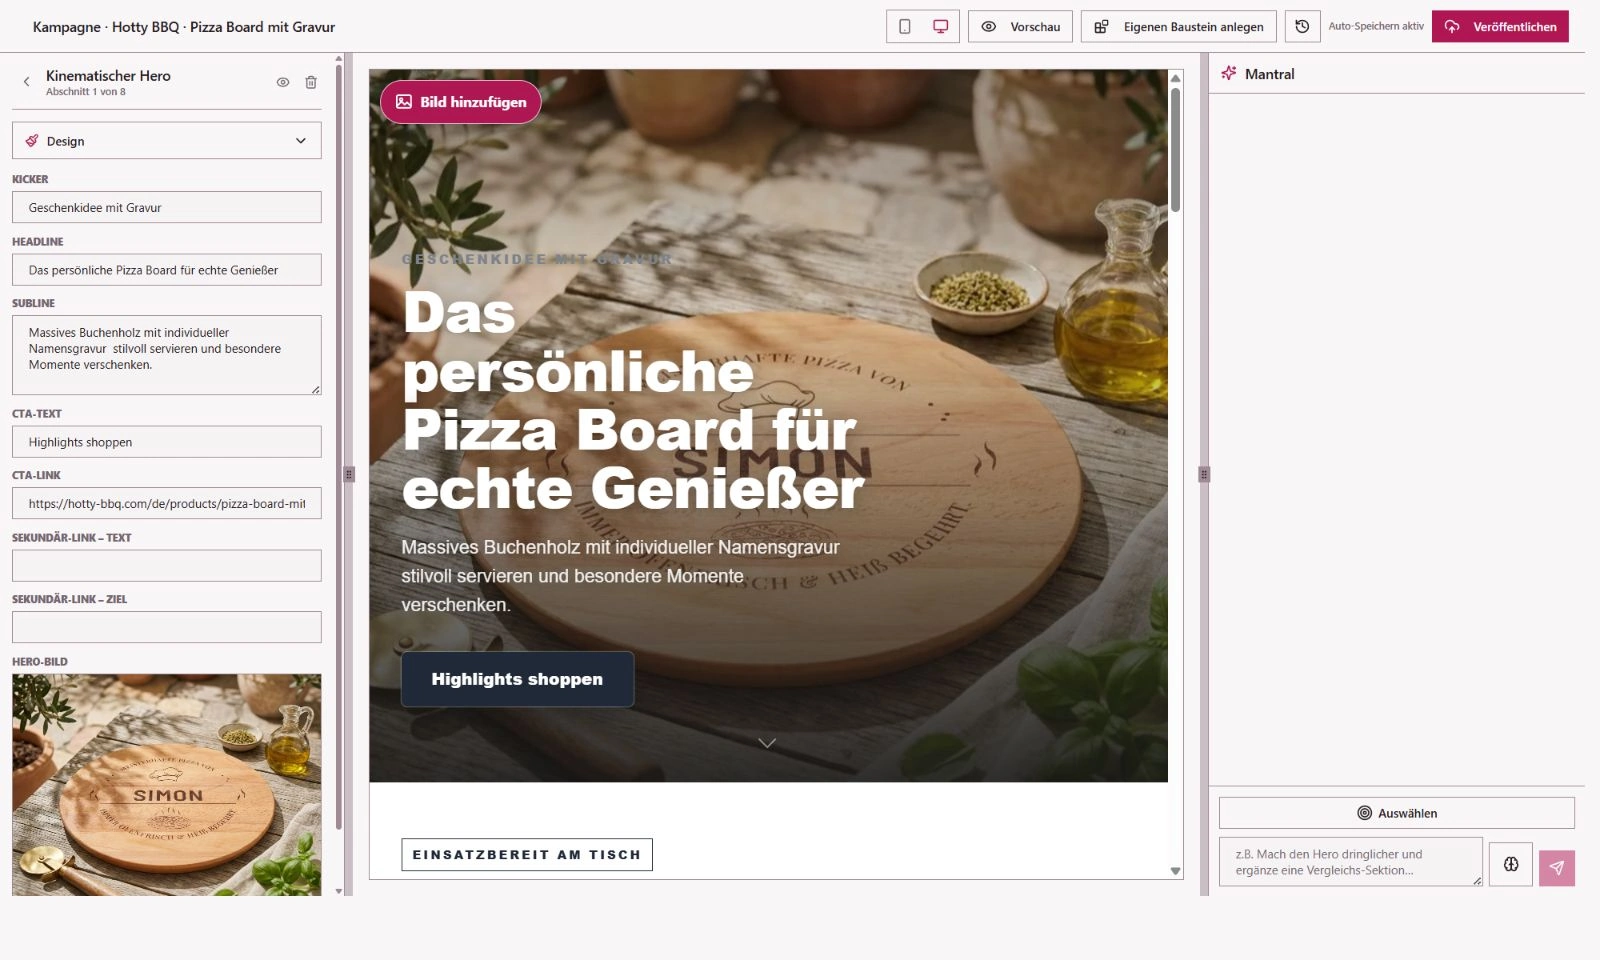Screen dimensions: 1600x960
Task: Click Eigenen Baustein anlegen button
Action: [1179, 27]
